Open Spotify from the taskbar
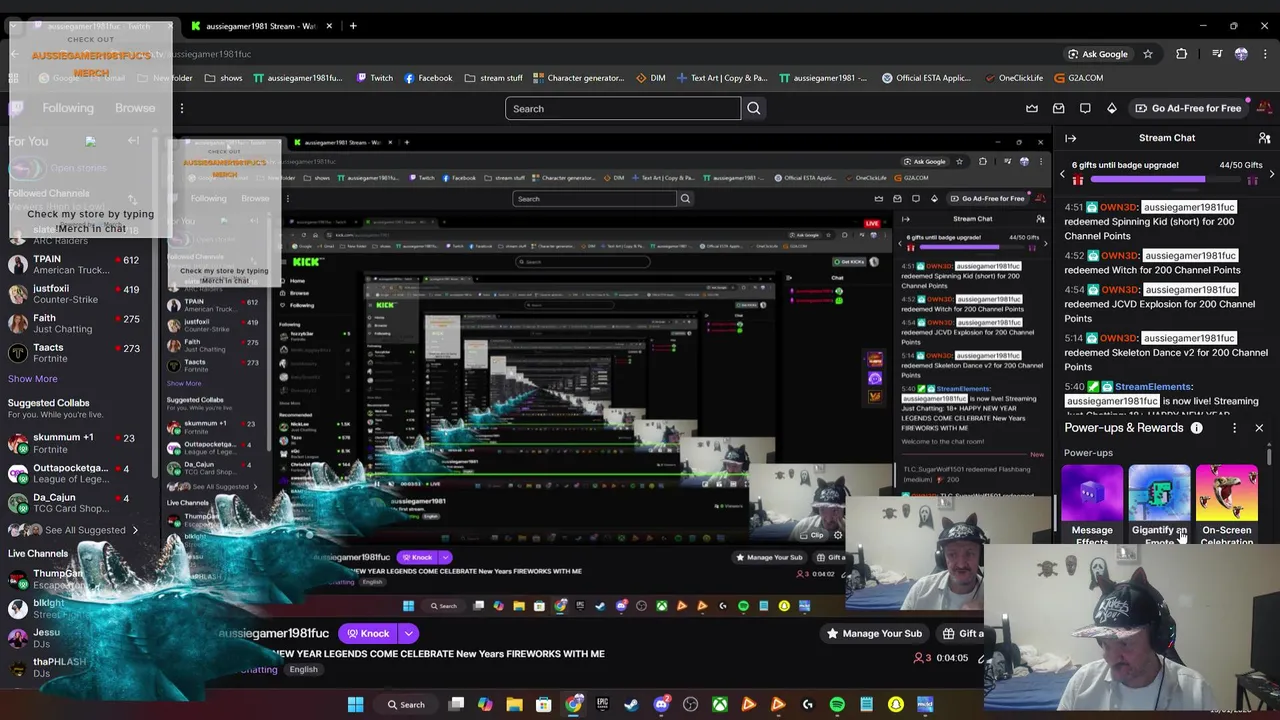This screenshot has height=720, width=1280. (837, 705)
